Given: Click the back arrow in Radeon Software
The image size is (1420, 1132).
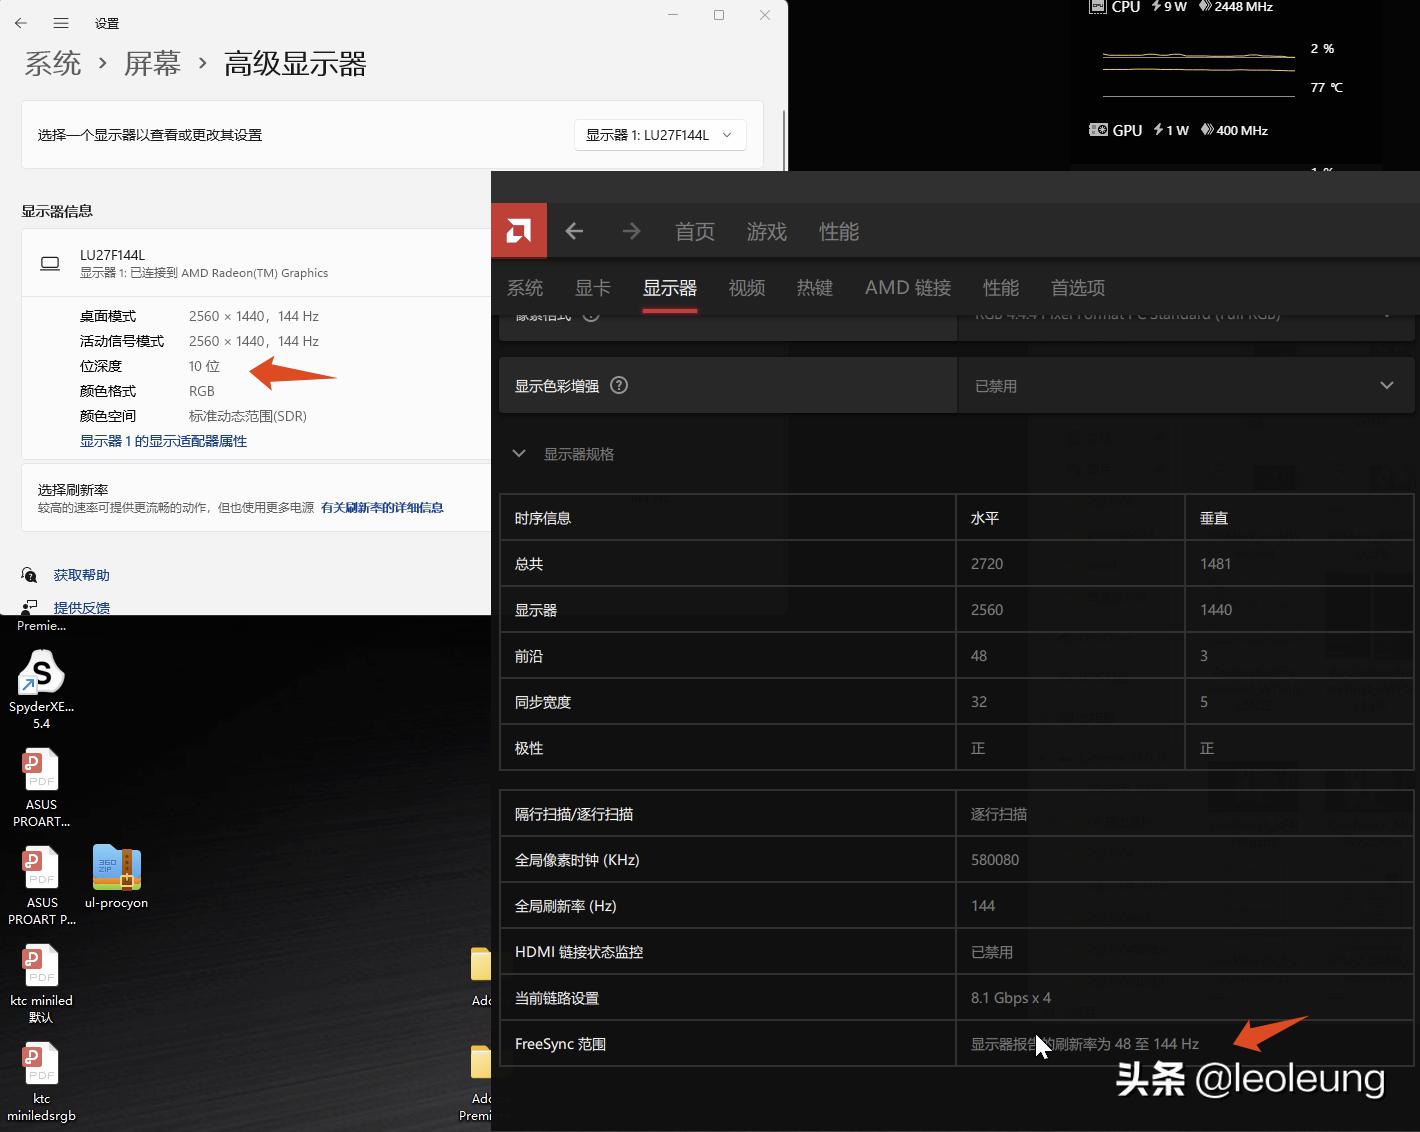Looking at the screenshot, I should click(574, 230).
